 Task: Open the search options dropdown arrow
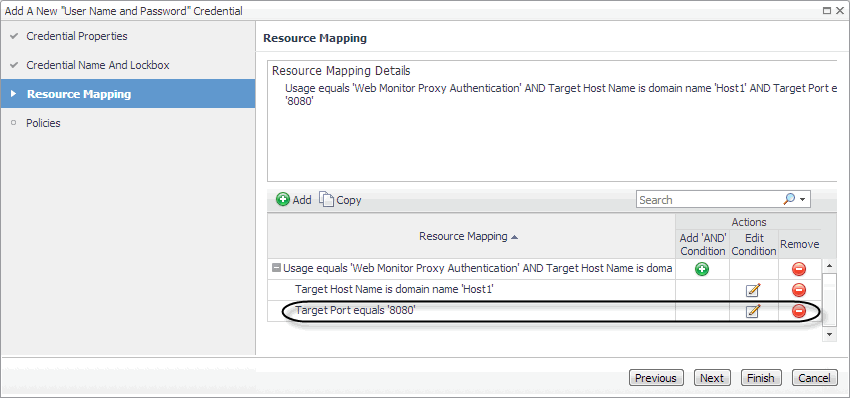pyautogui.click(x=802, y=200)
